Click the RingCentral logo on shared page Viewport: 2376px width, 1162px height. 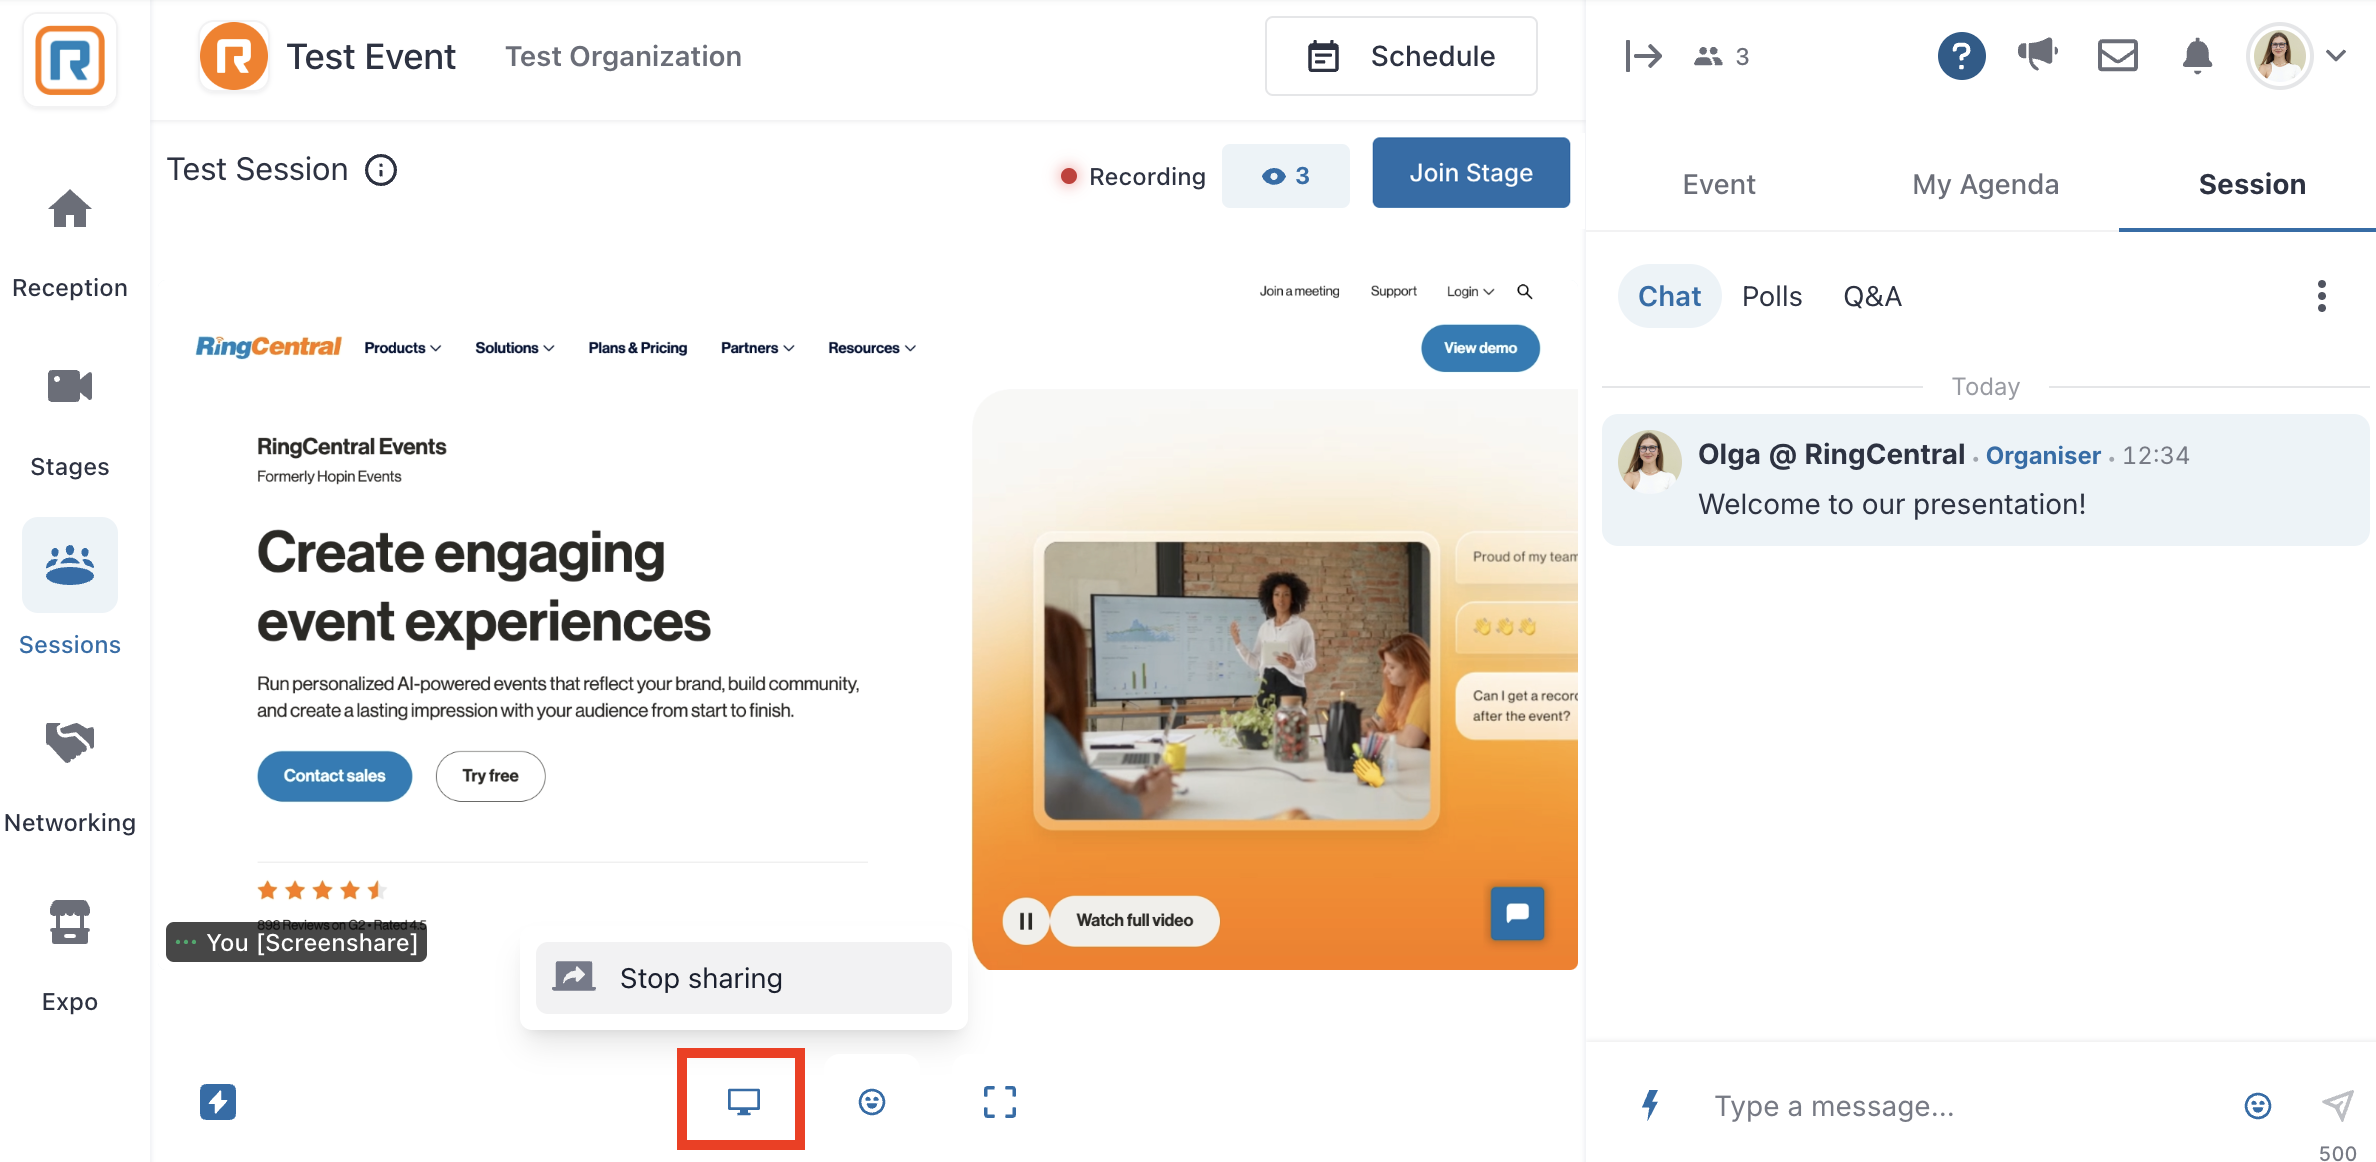268,347
